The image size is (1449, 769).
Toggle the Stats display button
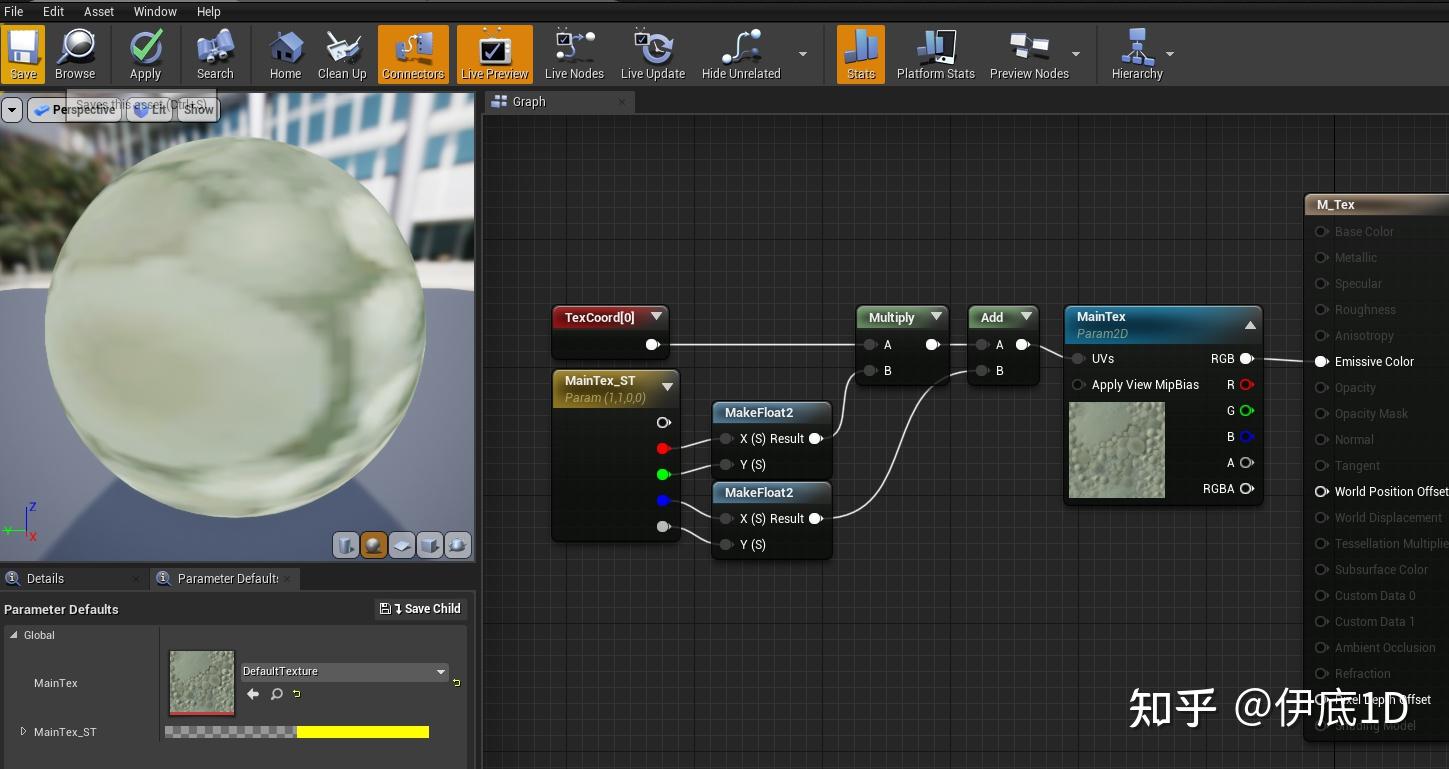[860, 54]
